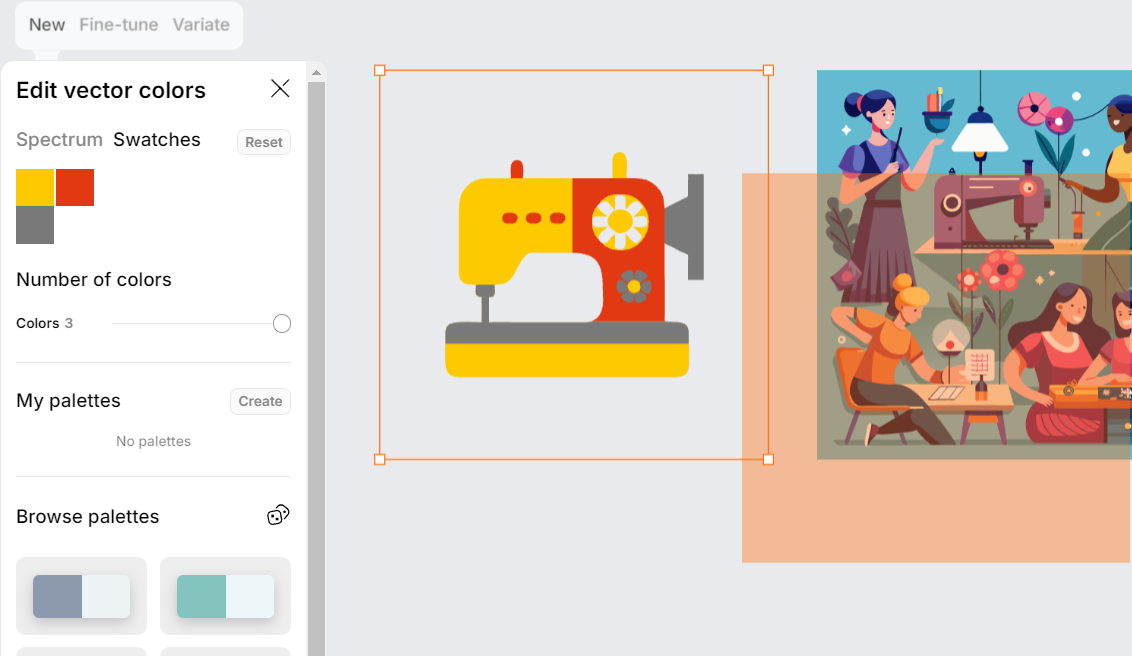Select the Swatches color mode

point(157,139)
